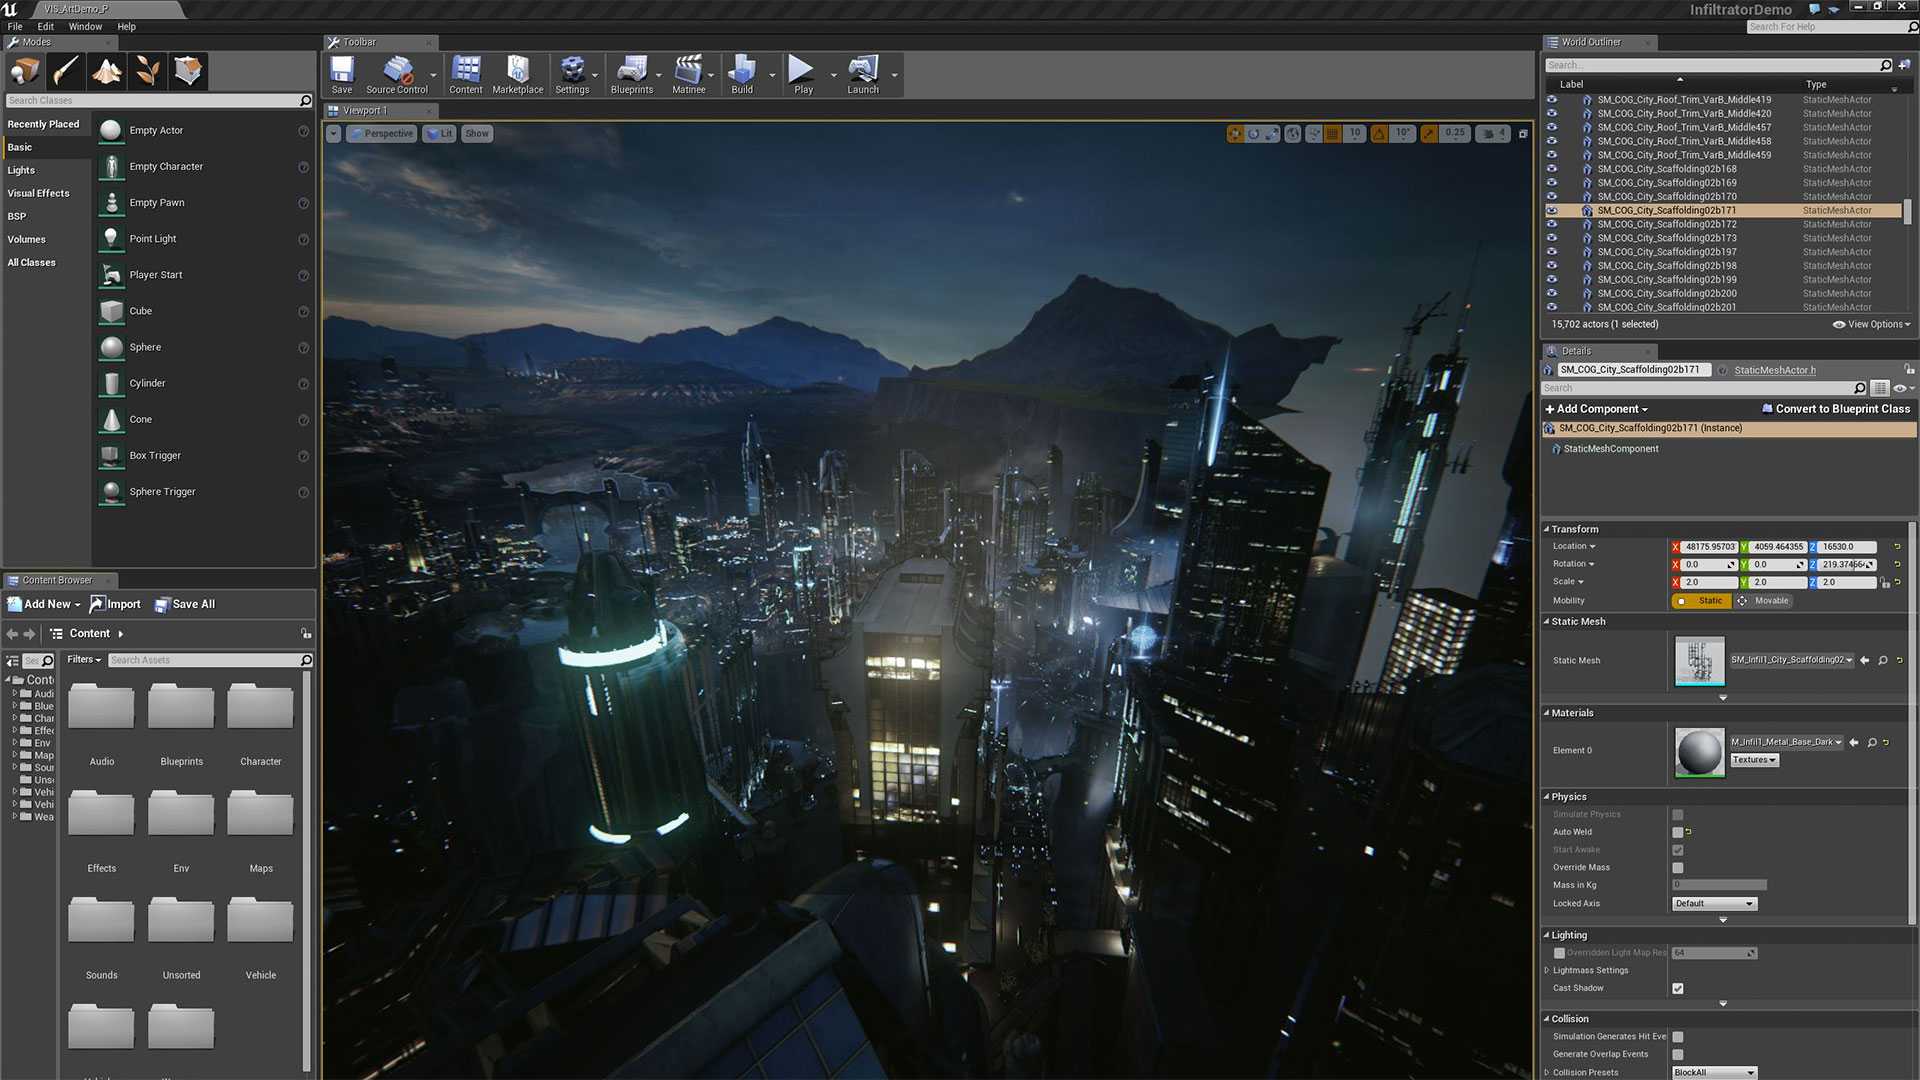Viewport: 1920px width, 1080px height.
Task: Click the Launch game icon
Action: pos(860,73)
